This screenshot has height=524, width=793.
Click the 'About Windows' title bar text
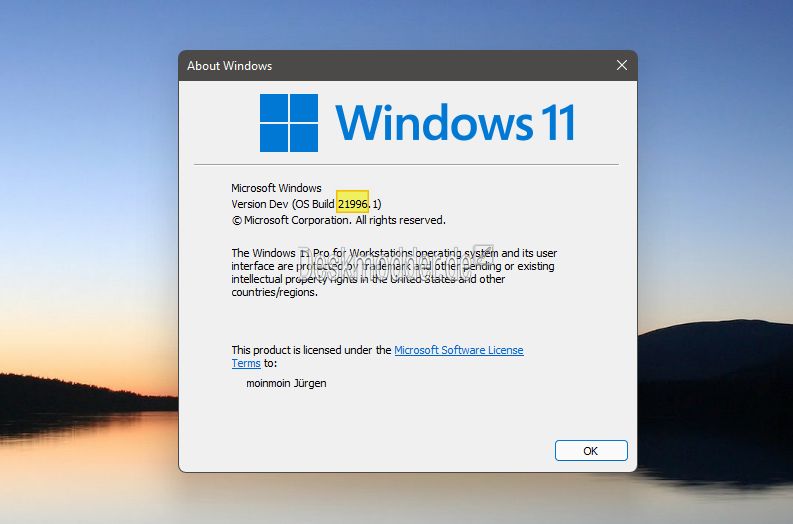point(230,66)
